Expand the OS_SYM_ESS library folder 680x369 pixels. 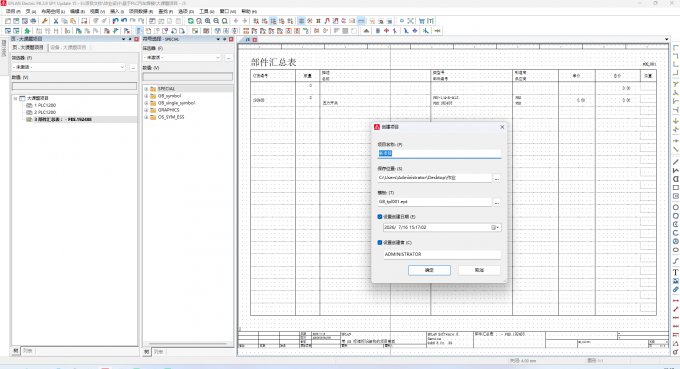click(x=146, y=117)
